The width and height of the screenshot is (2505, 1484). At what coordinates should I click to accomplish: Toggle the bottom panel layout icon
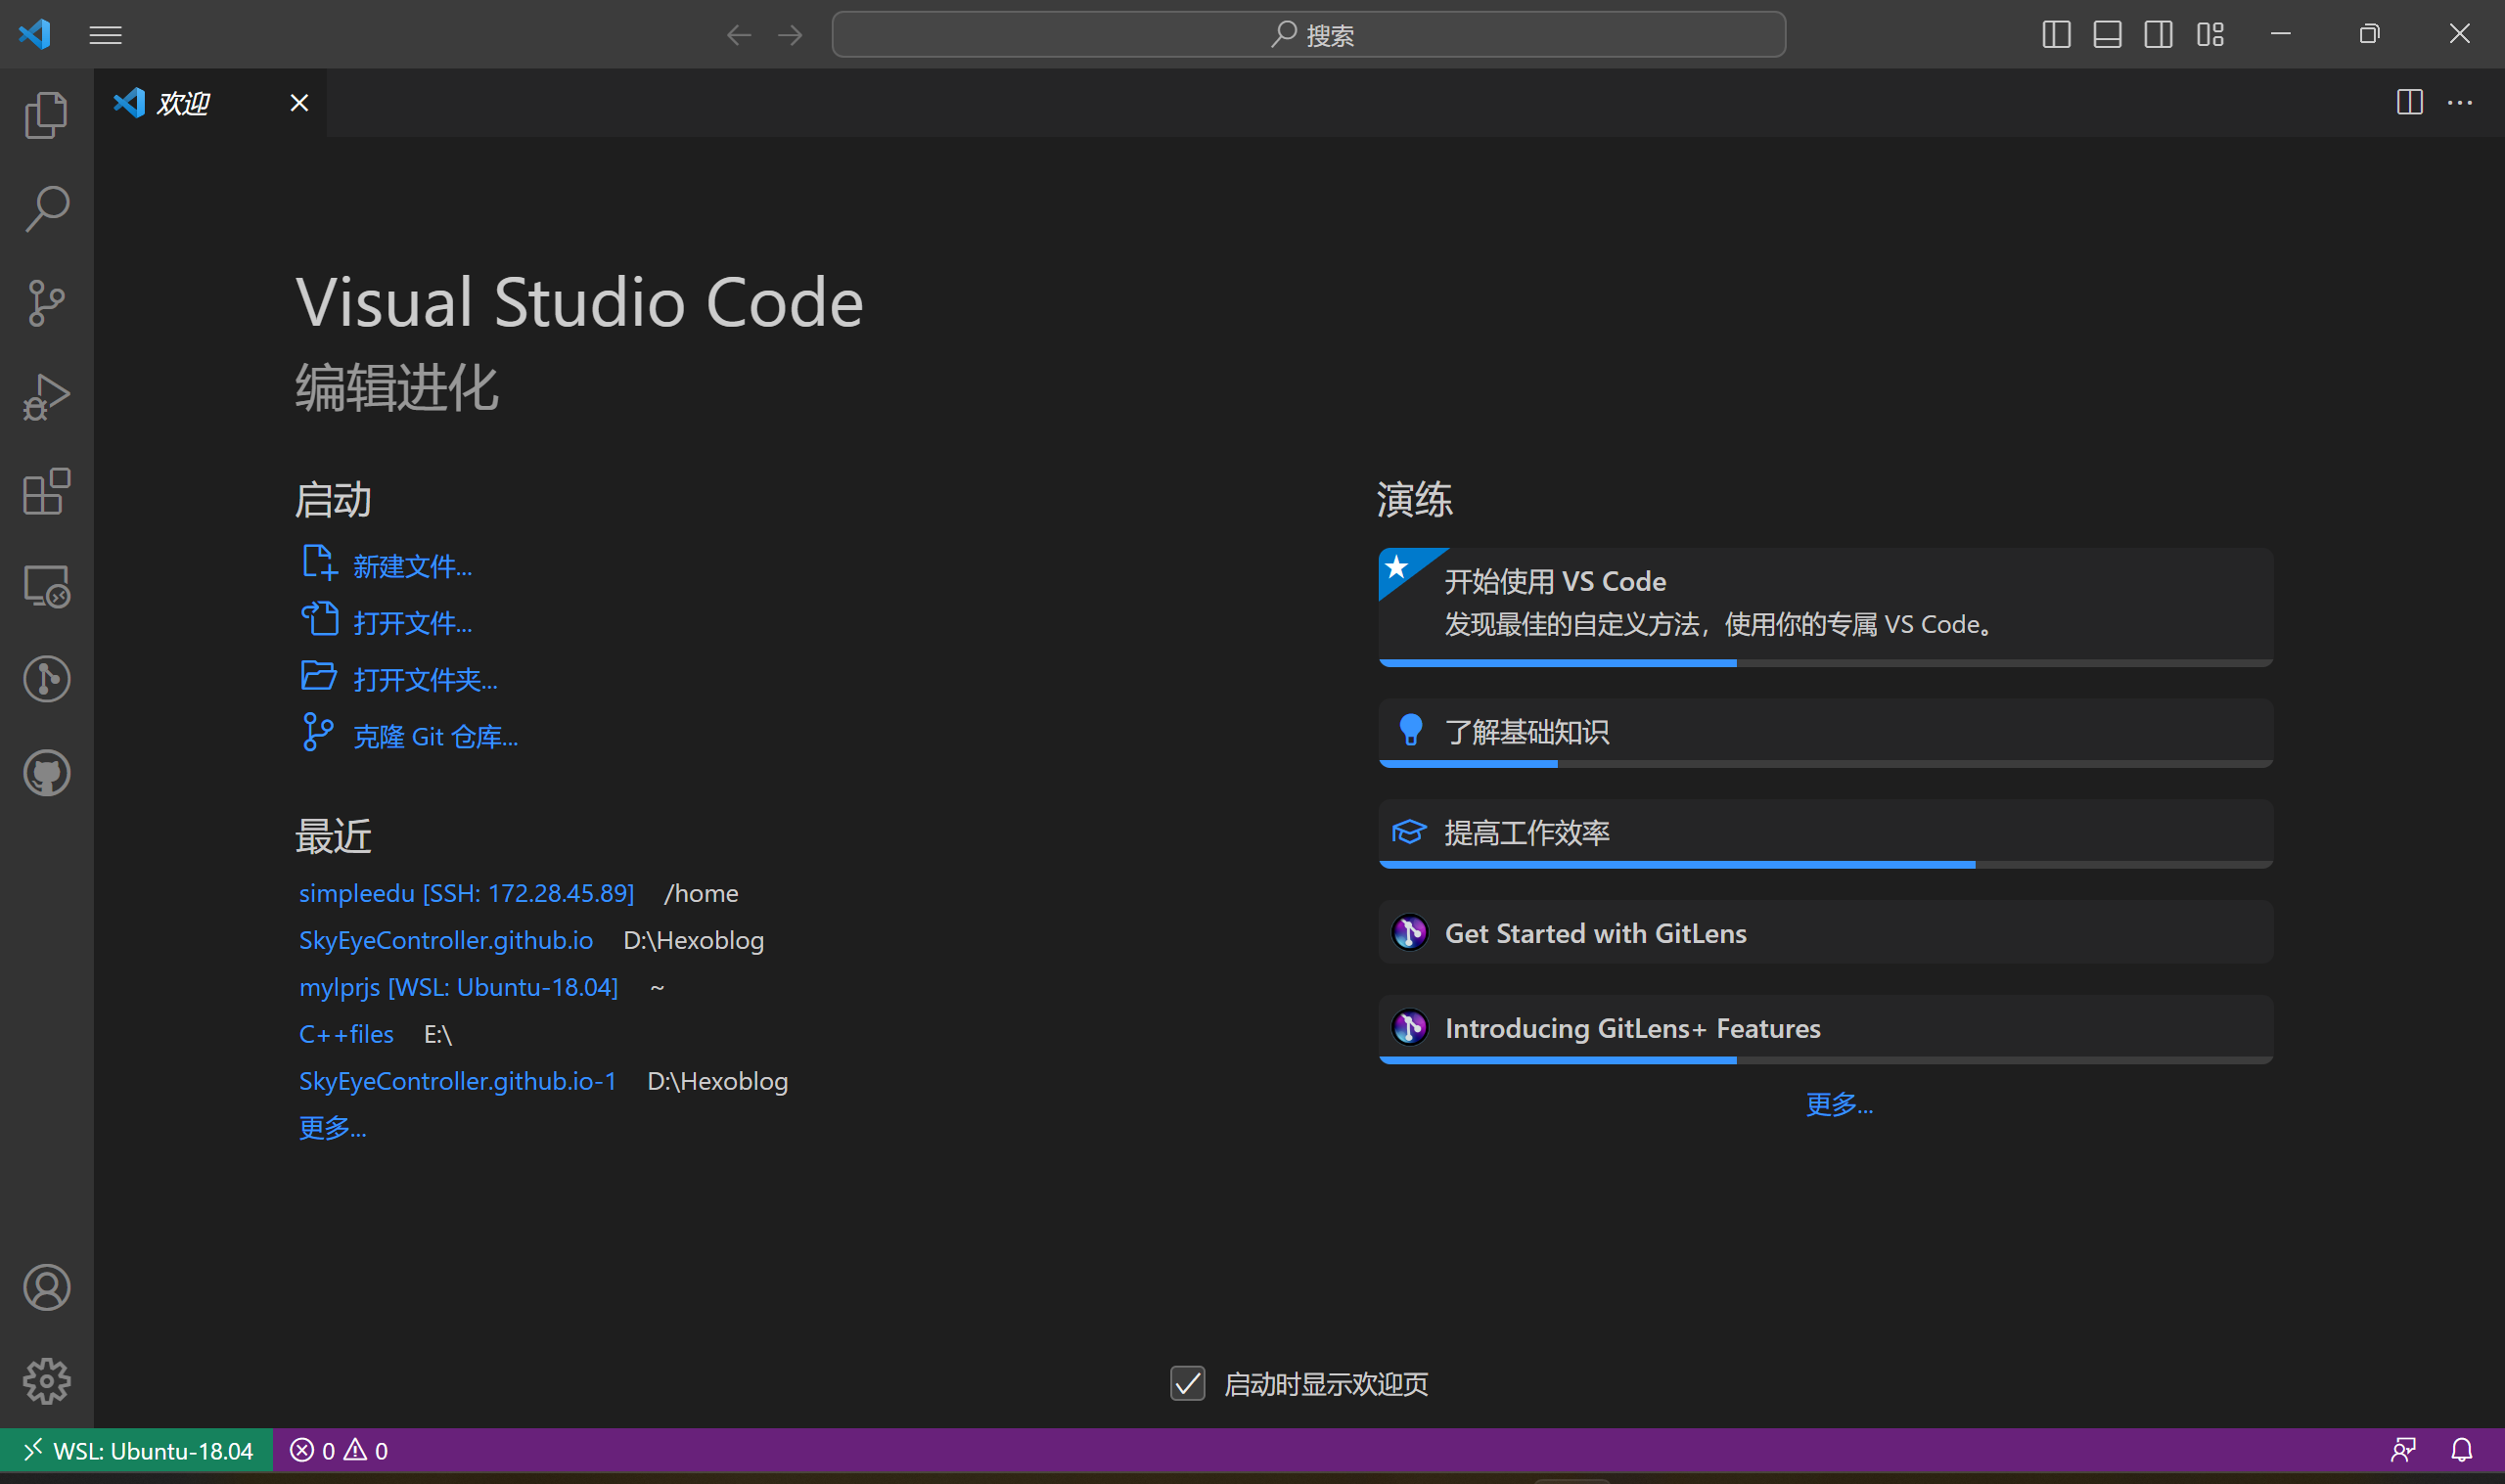[x=2107, y=35]
